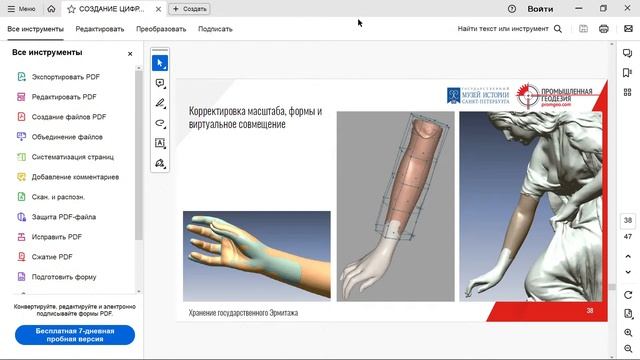
Task: Click the Создать new tab button
Action: [190, 9]
